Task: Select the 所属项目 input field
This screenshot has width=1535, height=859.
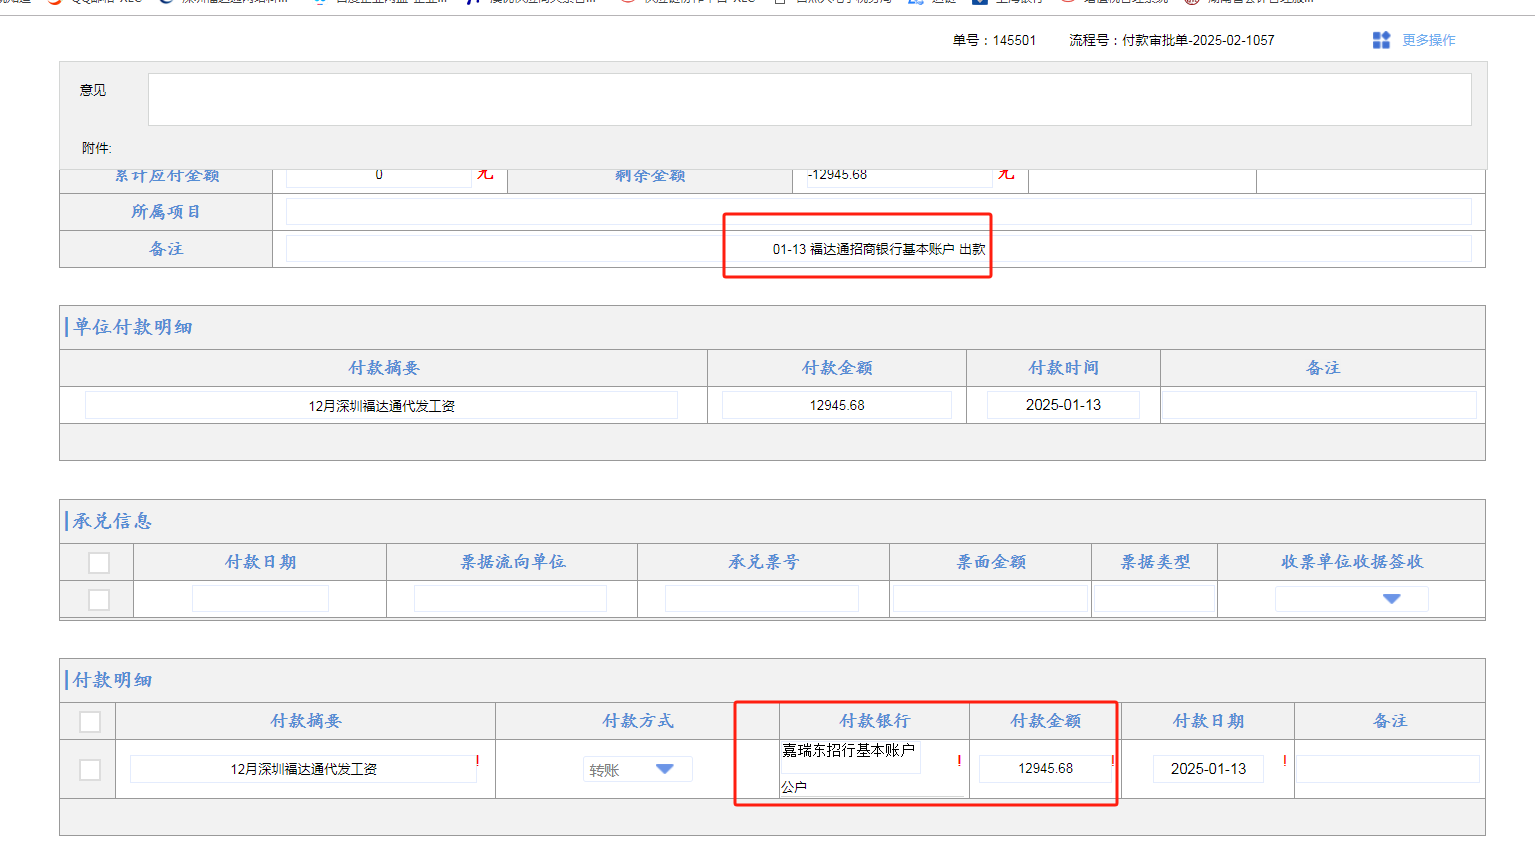Action: (878, 212)
